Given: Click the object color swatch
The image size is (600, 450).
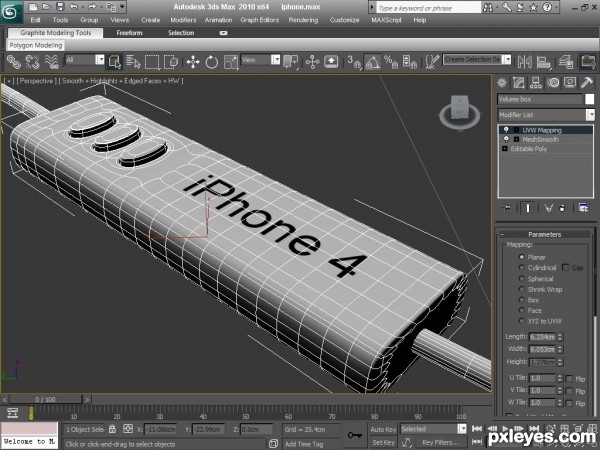Looking at the screenshot, I should tap(590, 99).
